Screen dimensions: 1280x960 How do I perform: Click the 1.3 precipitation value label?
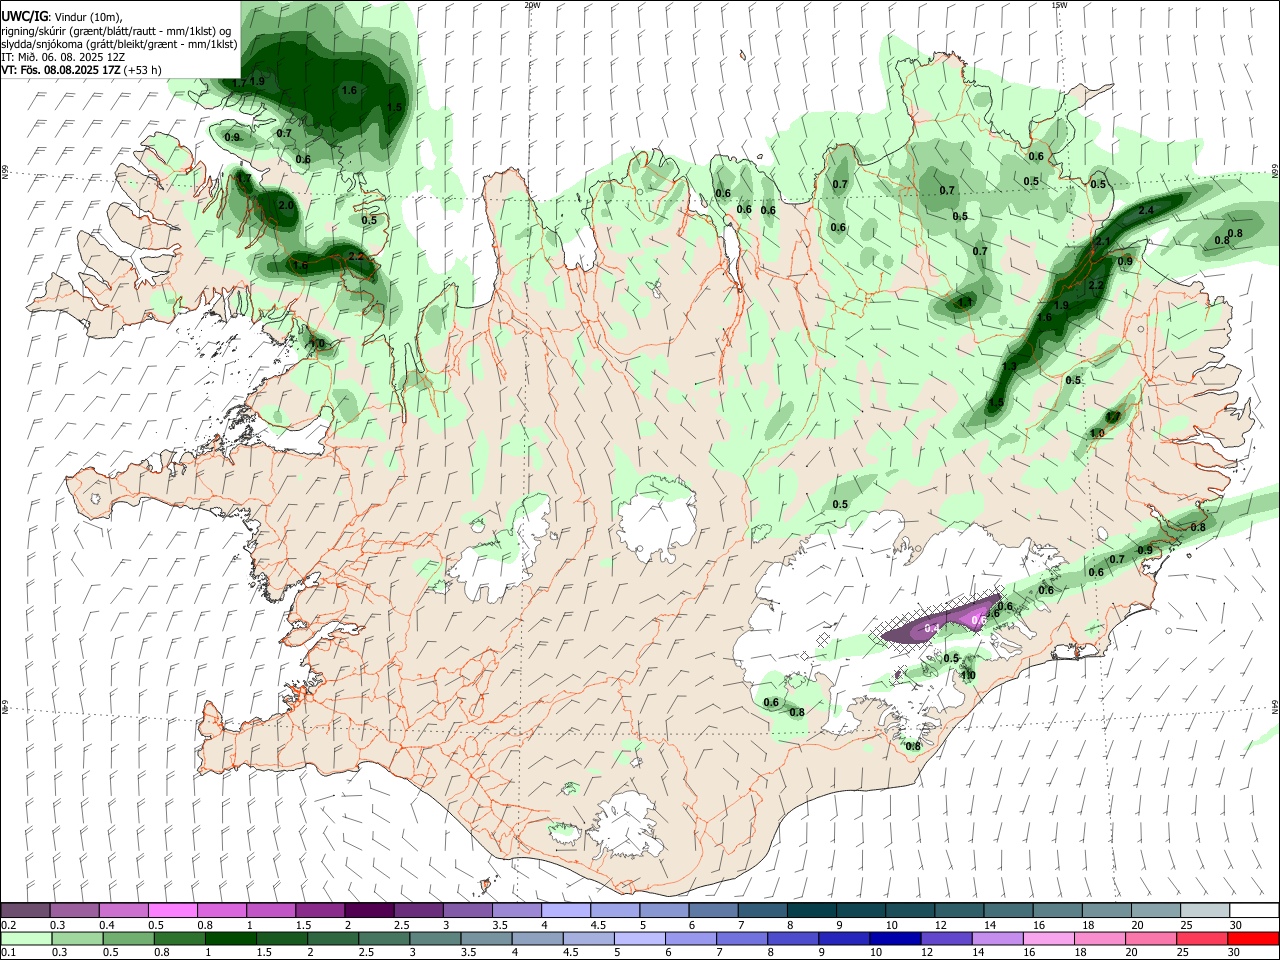tap(1009, 367)
